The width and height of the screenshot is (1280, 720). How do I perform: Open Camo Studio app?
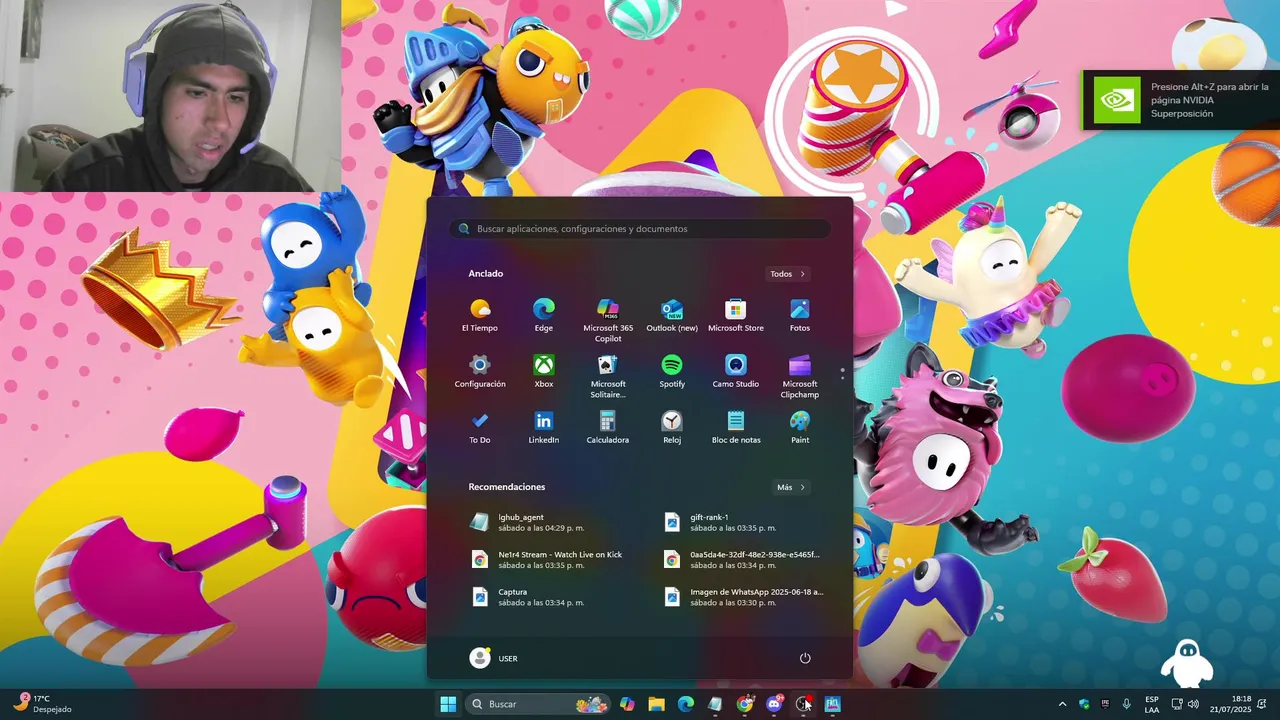[x=736, y=372]
